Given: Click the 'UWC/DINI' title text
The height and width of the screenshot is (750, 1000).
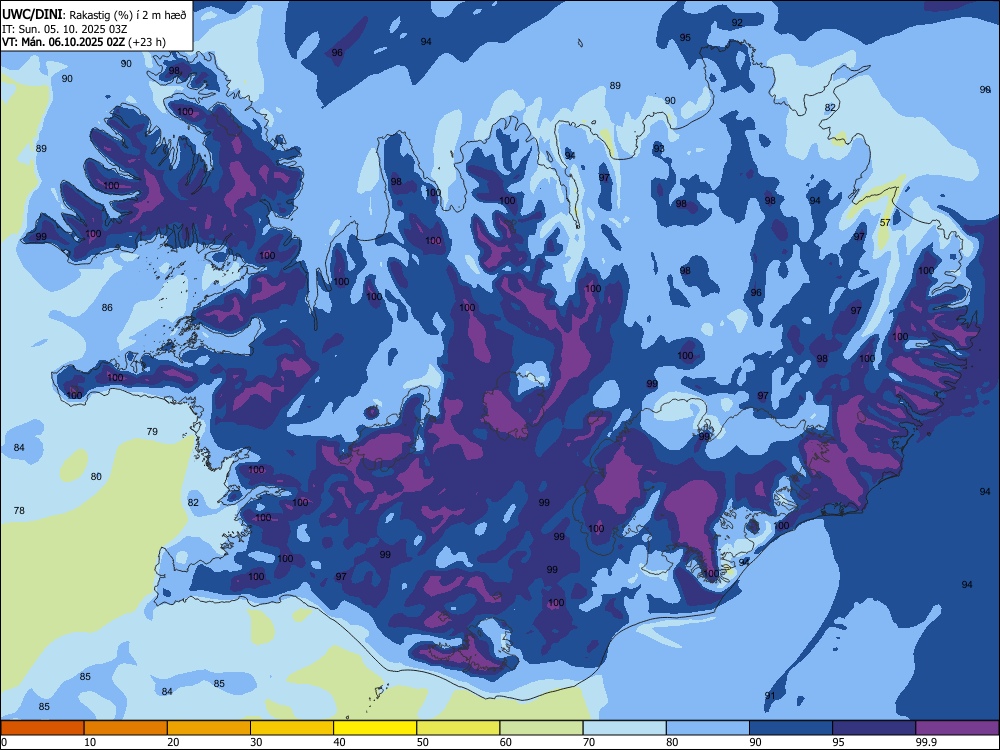Looking at the screenshot, I should coord(32,15).
